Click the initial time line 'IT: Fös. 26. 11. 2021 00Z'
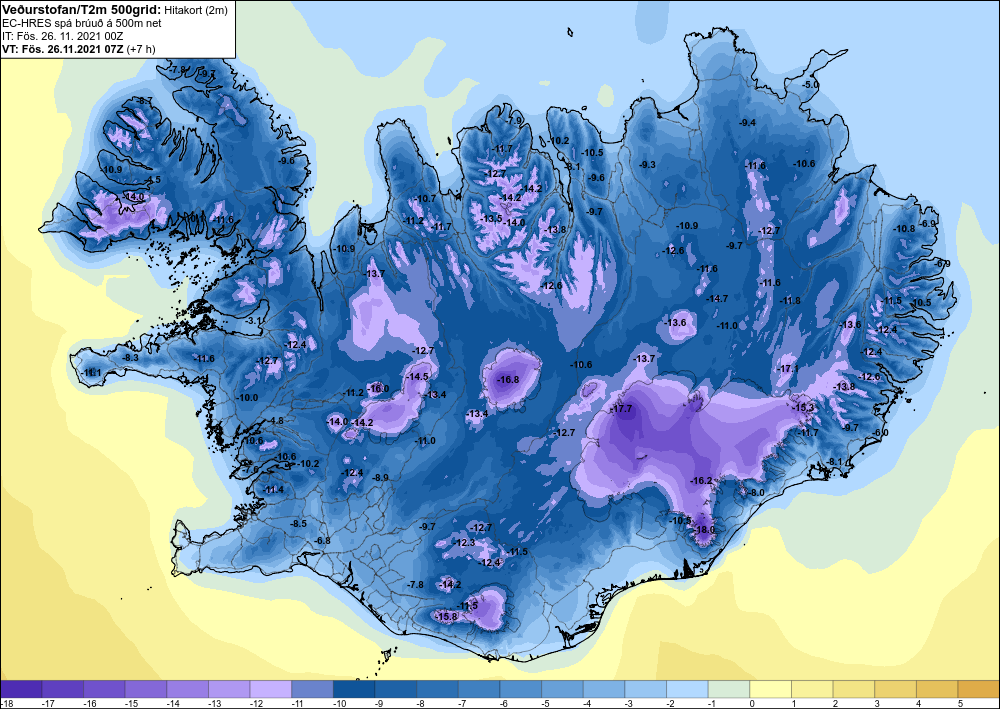Image resolution: width=1000 pixels, height=709 pixels. [x=62, y=36]
